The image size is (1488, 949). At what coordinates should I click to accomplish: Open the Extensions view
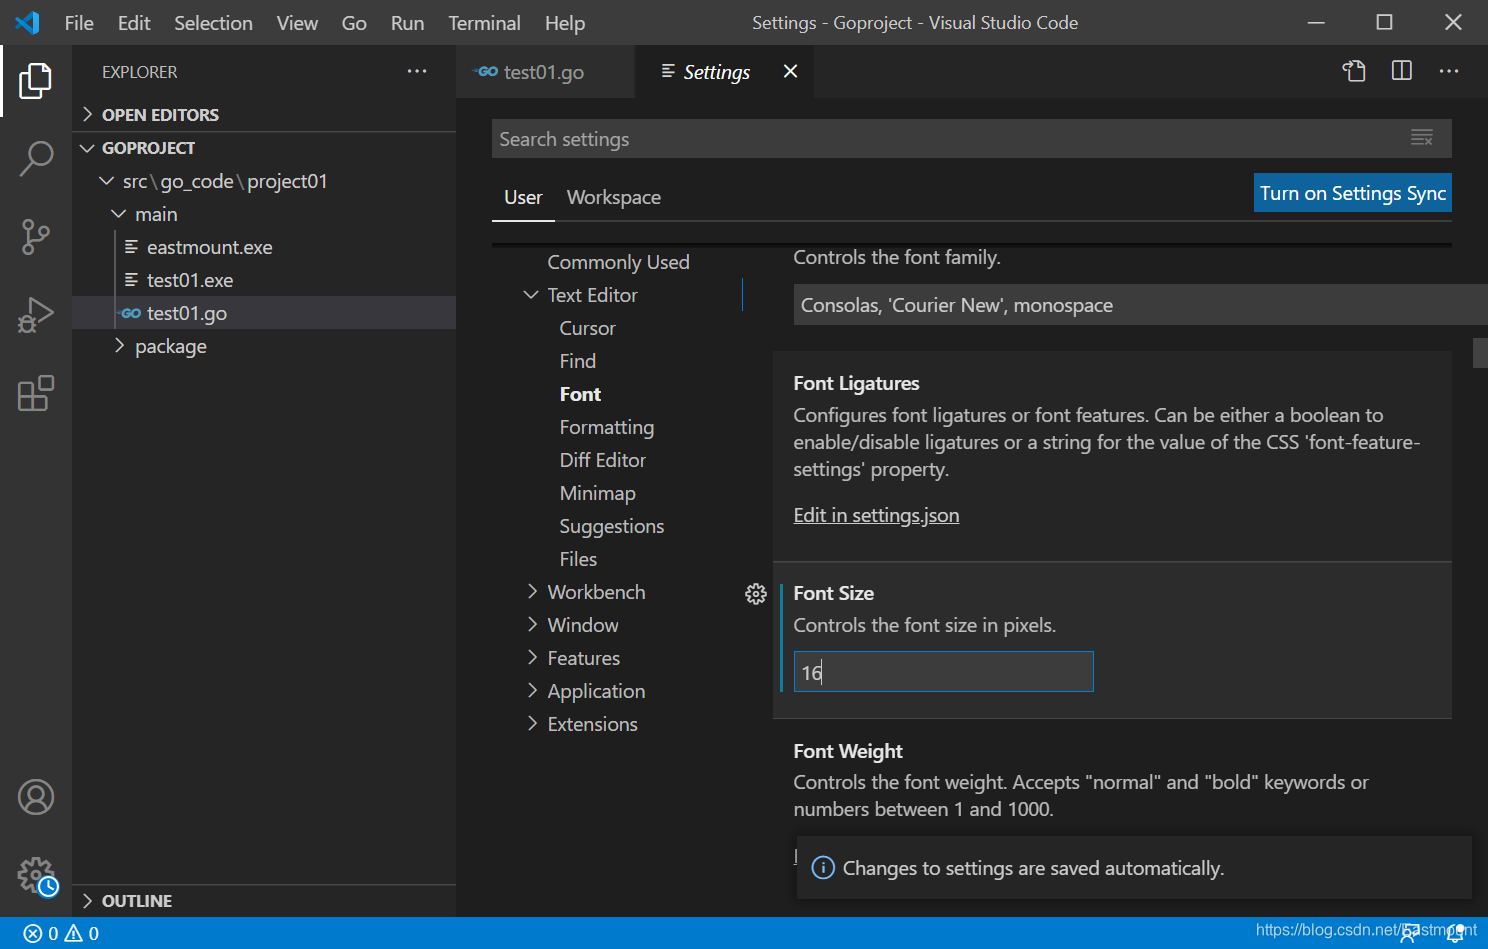tap(36, 393)
